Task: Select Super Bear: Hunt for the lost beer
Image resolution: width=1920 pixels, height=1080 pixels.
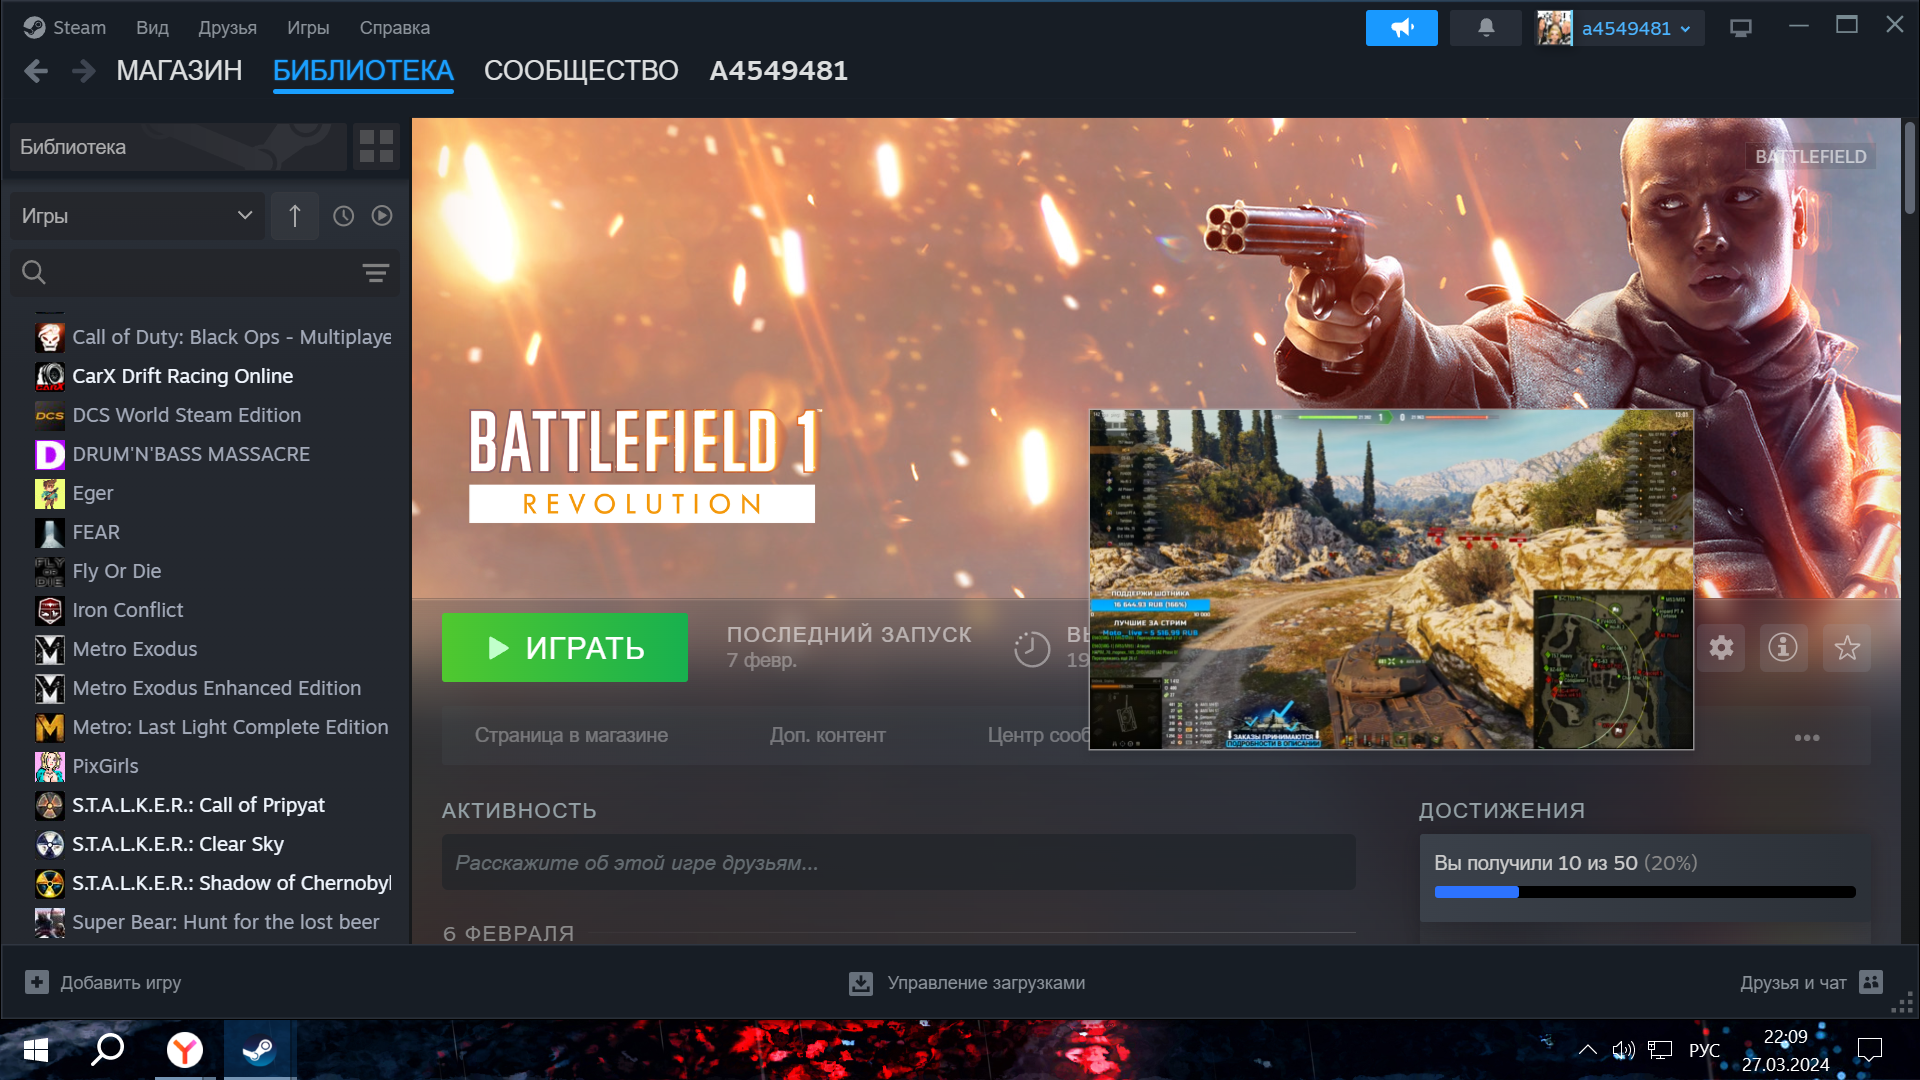Action: point(225,922)
